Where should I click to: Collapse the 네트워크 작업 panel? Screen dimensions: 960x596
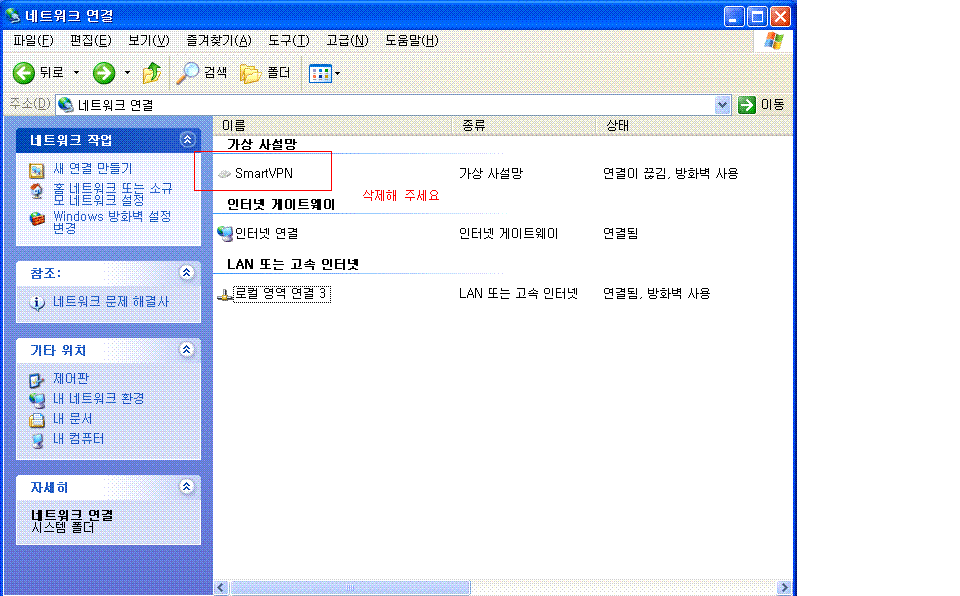tap(187, 140)
